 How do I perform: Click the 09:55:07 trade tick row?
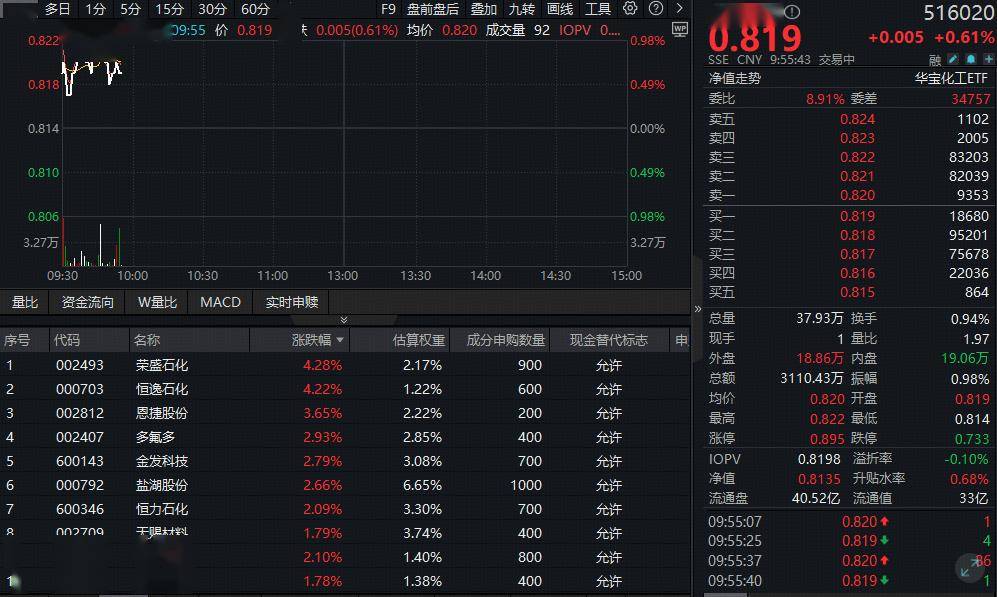tap(849, 522)
